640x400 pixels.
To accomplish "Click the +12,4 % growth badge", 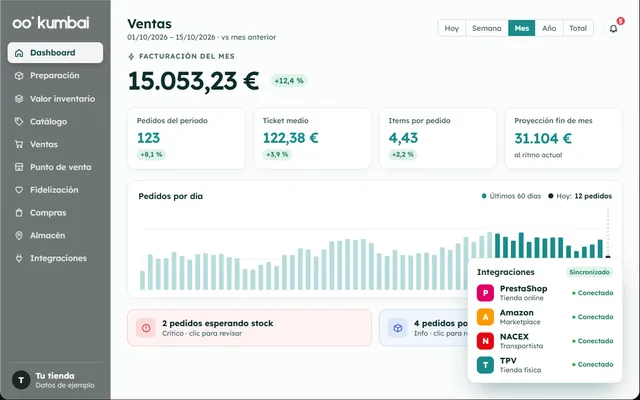I will pos(289,81).
